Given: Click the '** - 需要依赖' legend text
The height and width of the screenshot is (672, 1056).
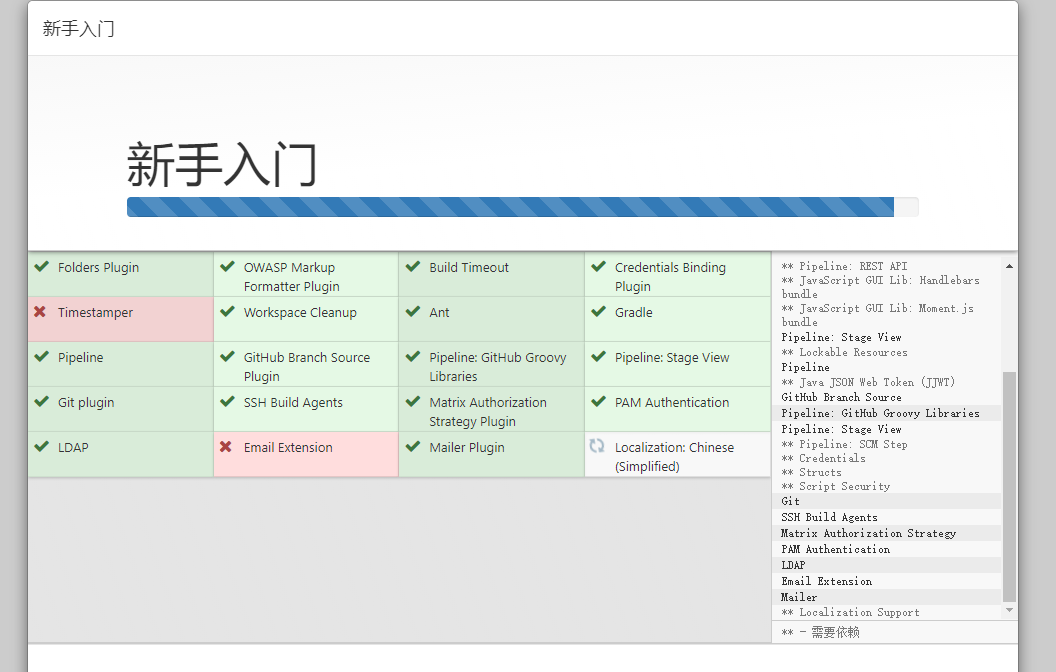Looking at the screenshot, I should (820, 632).
